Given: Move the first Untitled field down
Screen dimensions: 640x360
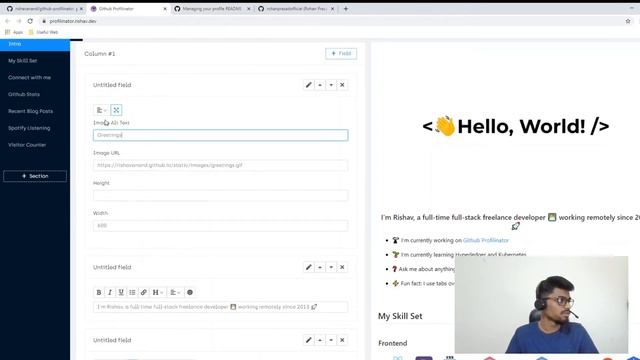Looking at the screenshot, I should [x=331, y=85].
